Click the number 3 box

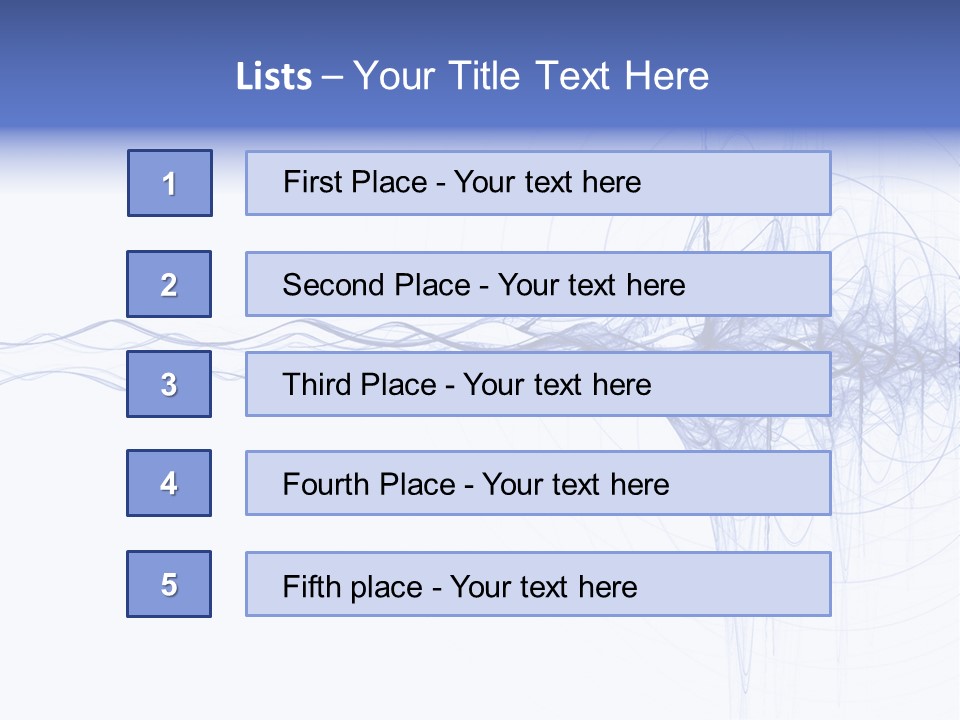(169, 384)
